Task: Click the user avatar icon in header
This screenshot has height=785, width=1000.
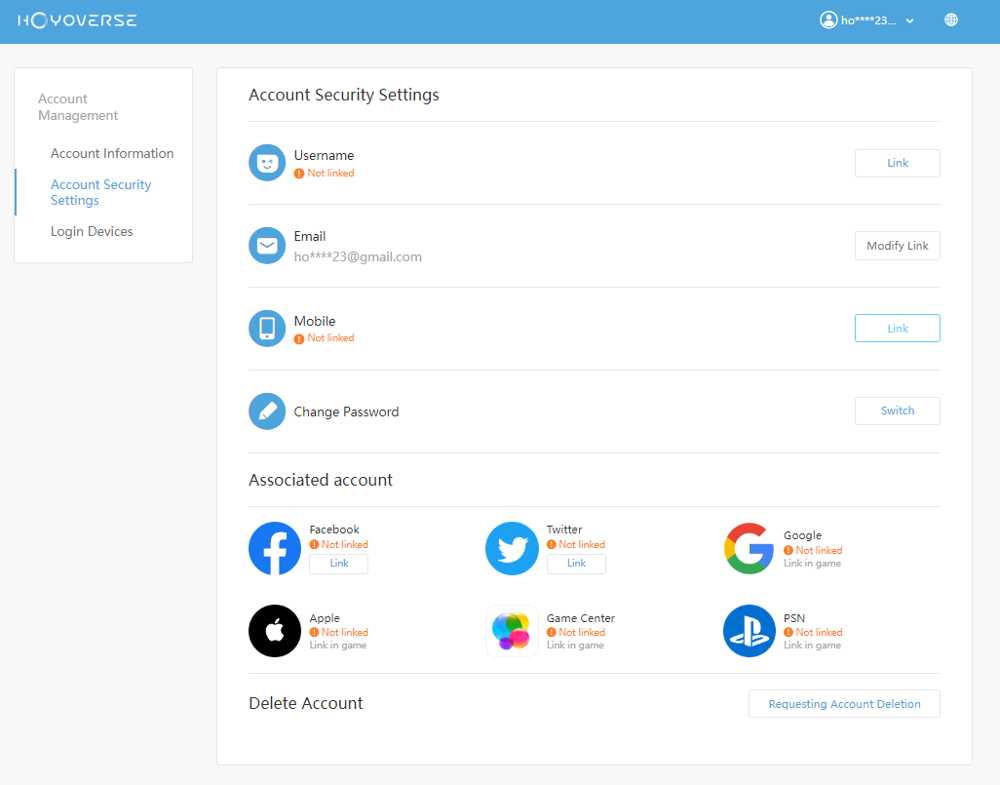Action: point(828,20)
